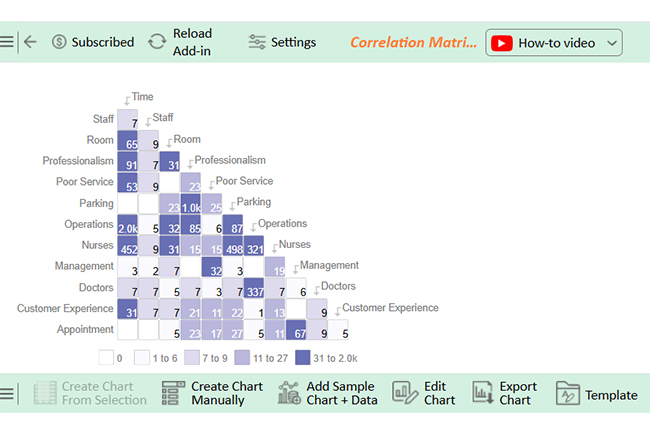Select the 31 to 2.0k legend swatch

(x=303, y=358)
